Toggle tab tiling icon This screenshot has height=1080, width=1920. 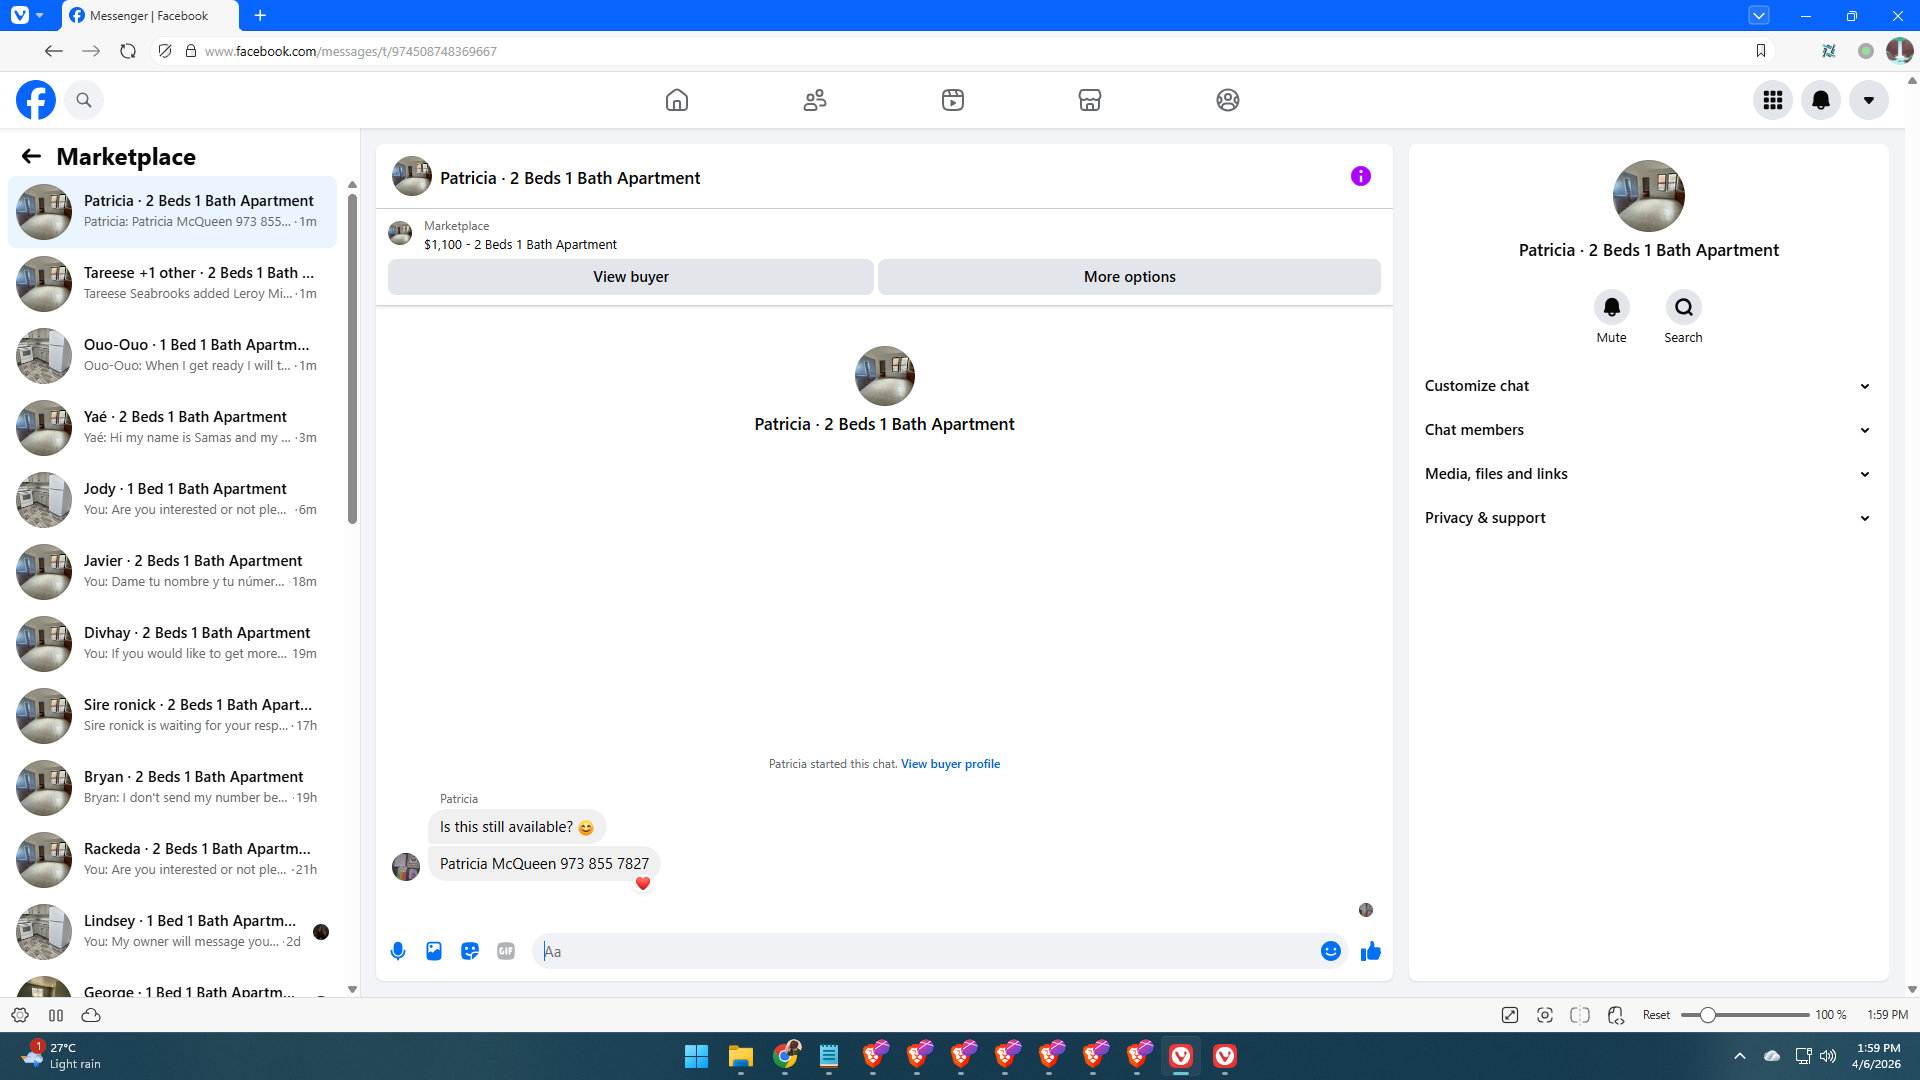click(x=1580, y=1015)
